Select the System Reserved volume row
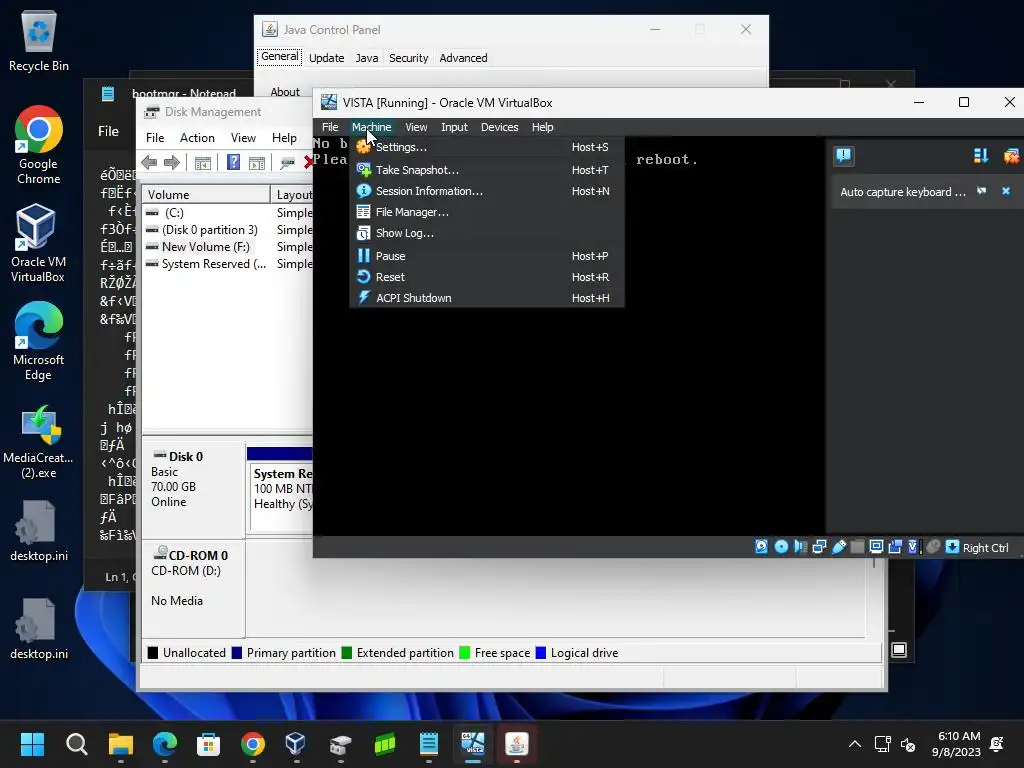Image resolution: width=1024 pixels, height=768 pixels. point(227,264)
